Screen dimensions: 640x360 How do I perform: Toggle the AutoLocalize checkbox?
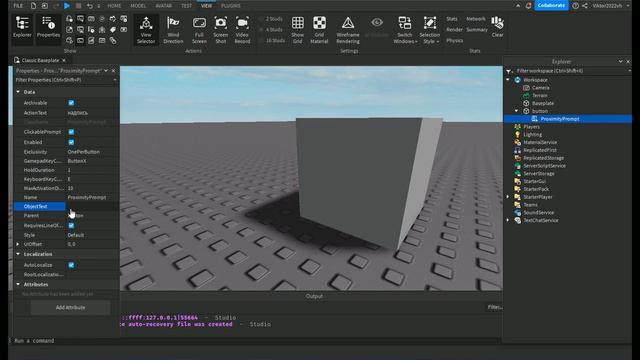click(x=71, y=265)
